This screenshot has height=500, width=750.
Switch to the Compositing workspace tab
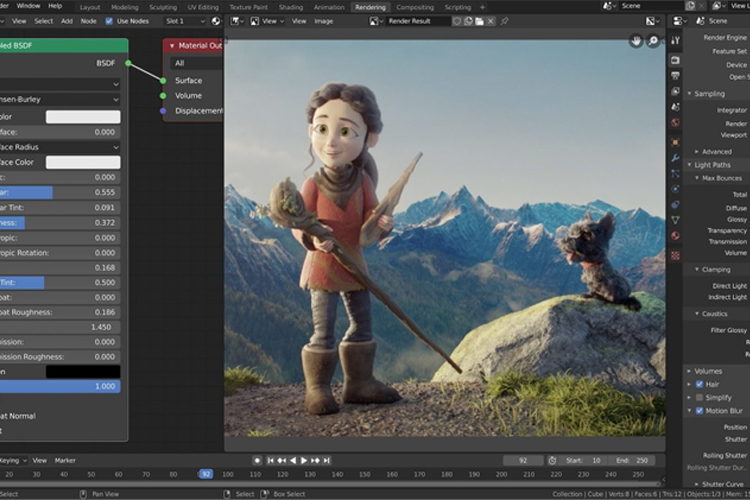[414, 7]
